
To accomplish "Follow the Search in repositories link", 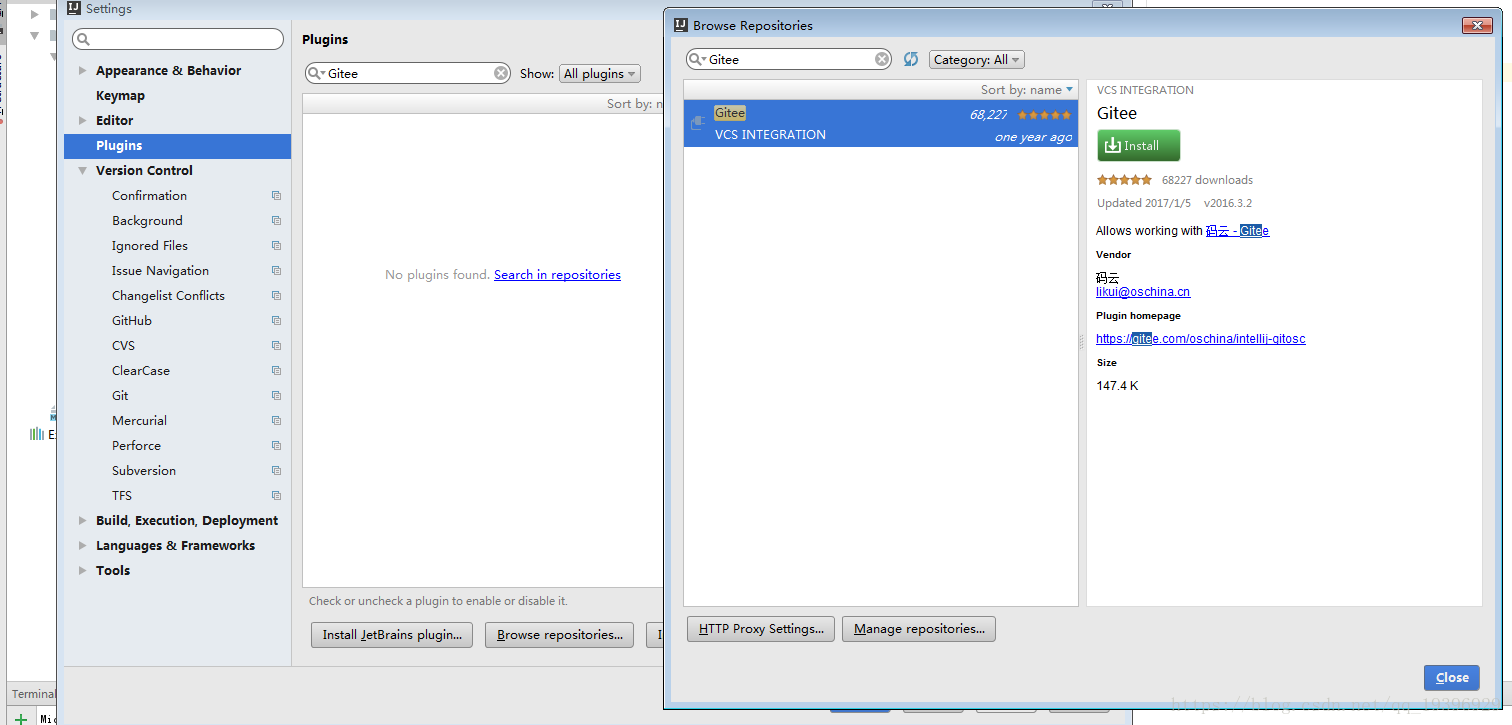I will [557, 275].
